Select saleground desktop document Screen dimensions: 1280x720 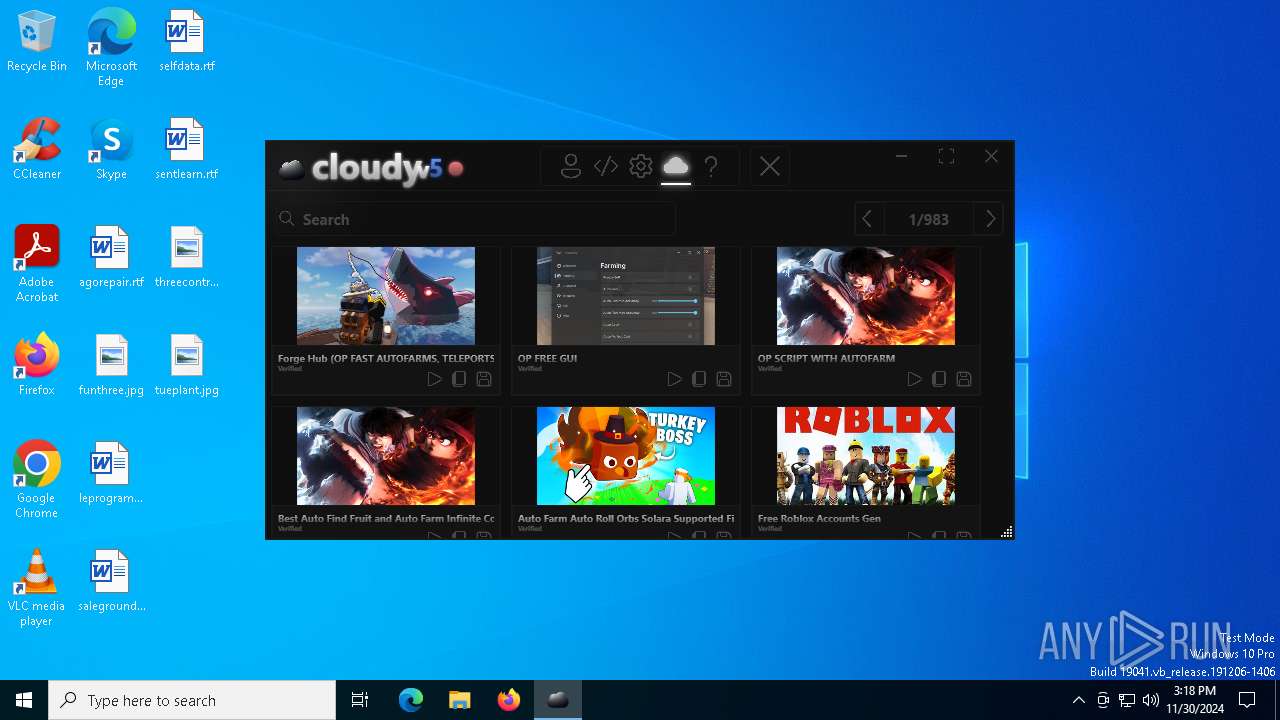(111, 582)
